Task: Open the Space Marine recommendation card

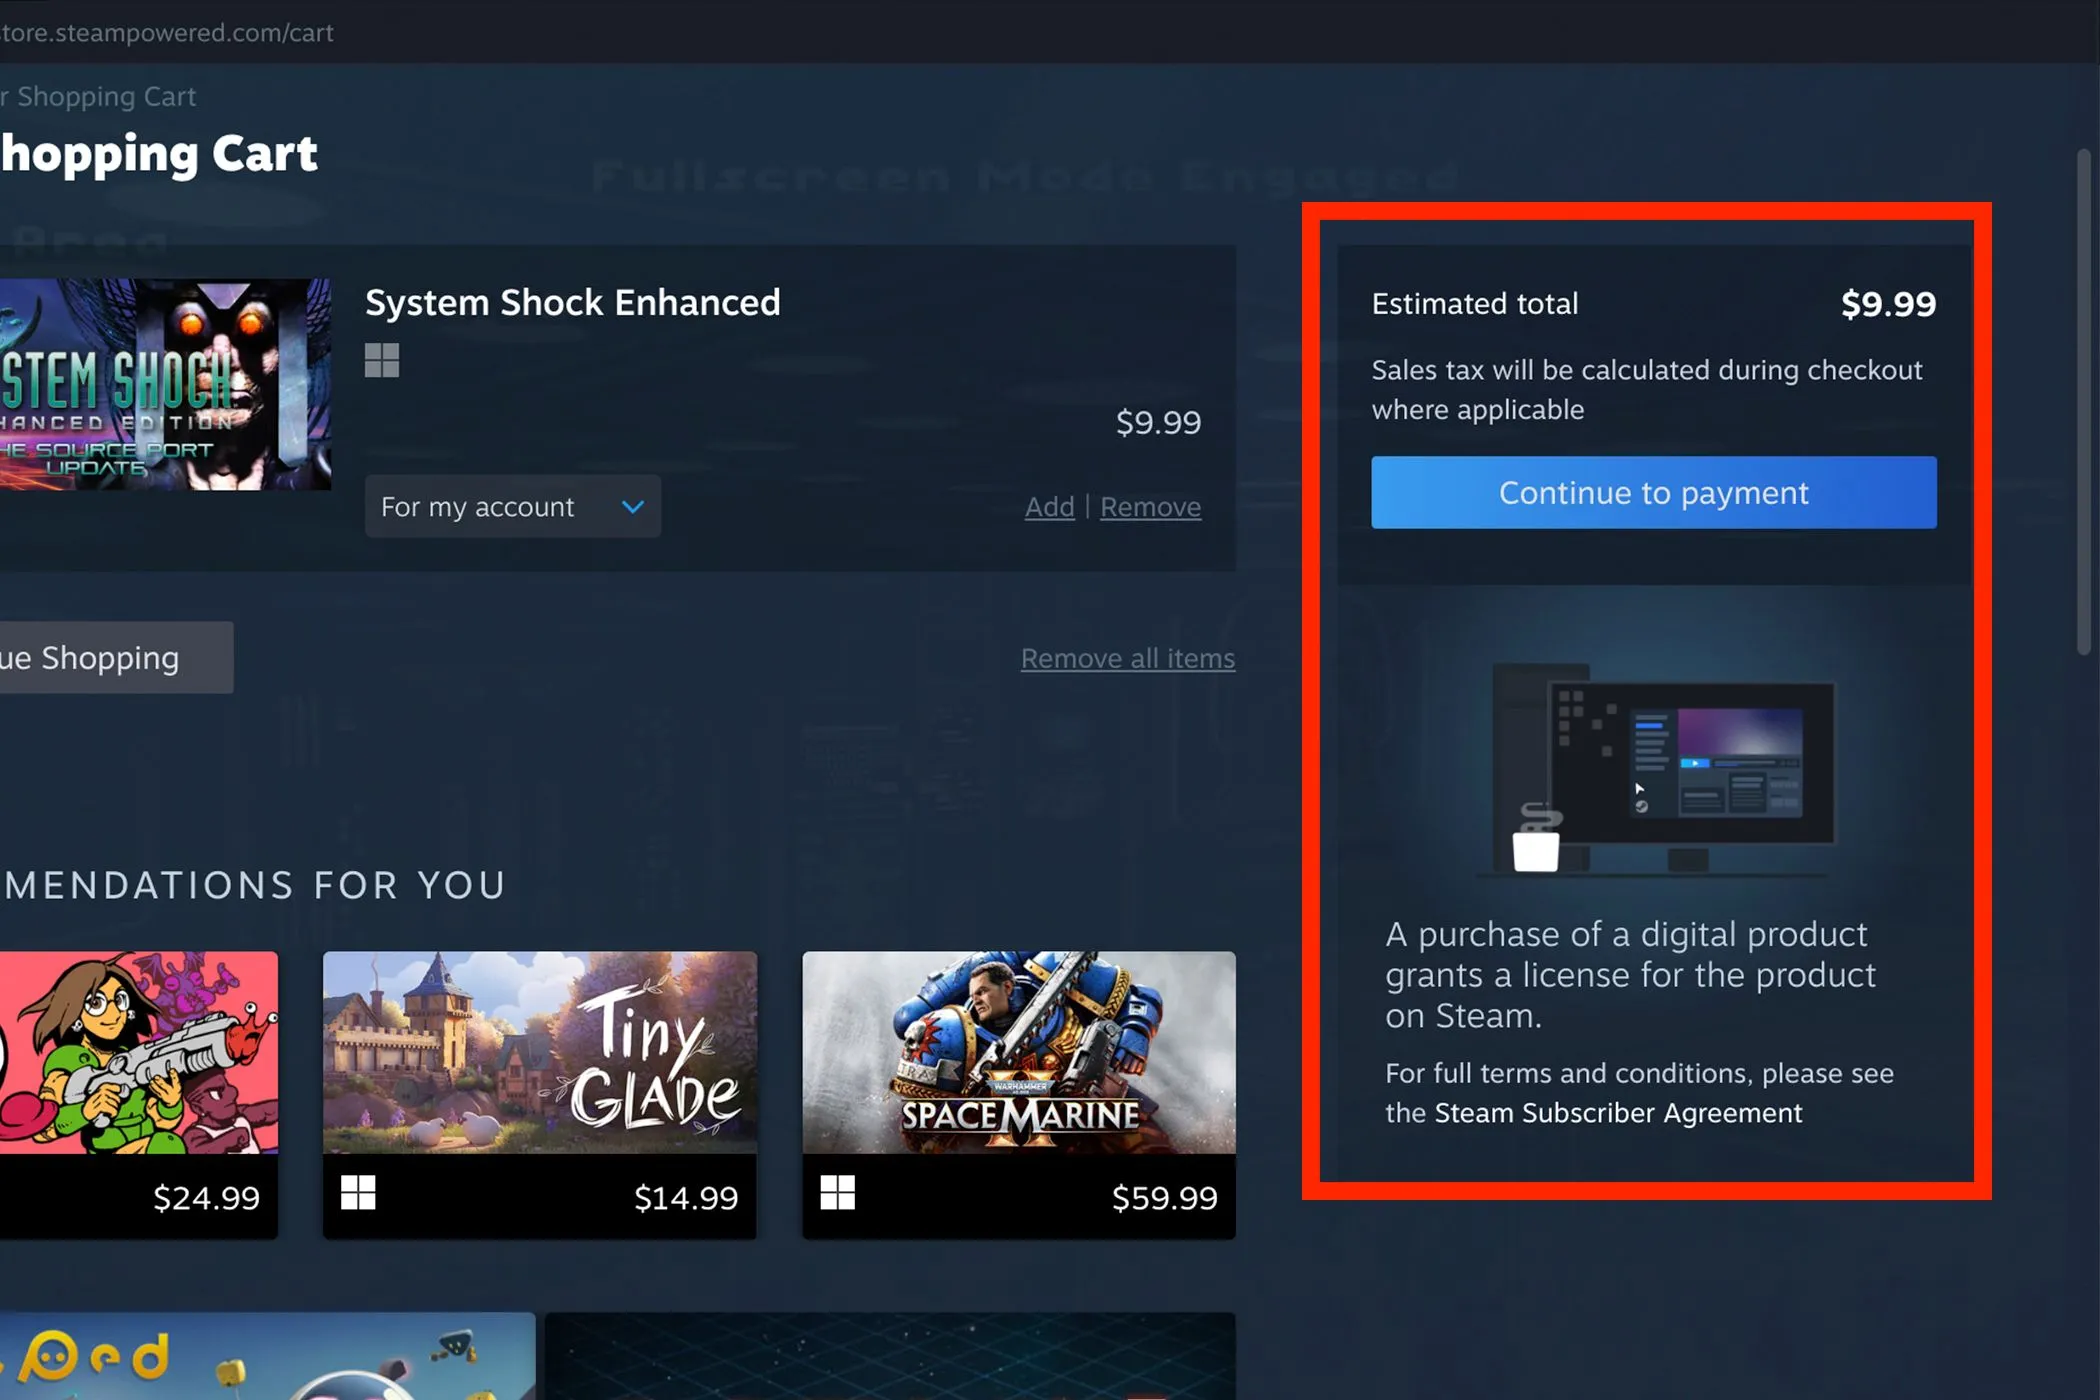Action: tap(1018, 1094)
